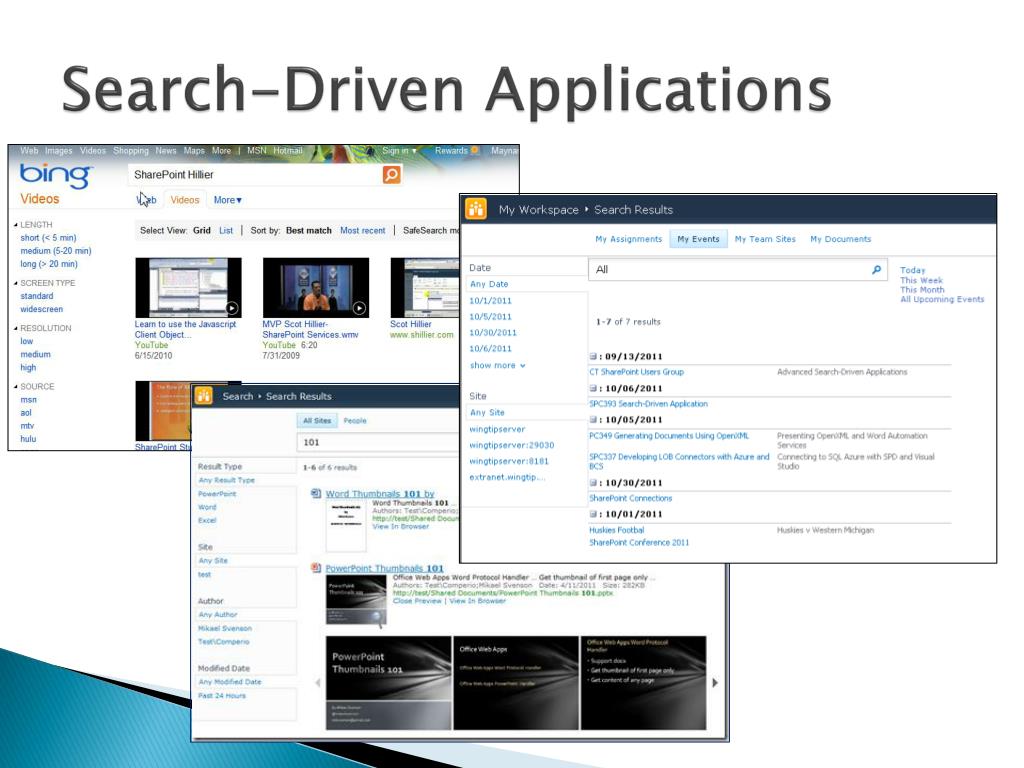Click the search field containing 101
1024x768 pixels.
pyautogui.click(x=379, y=442)
